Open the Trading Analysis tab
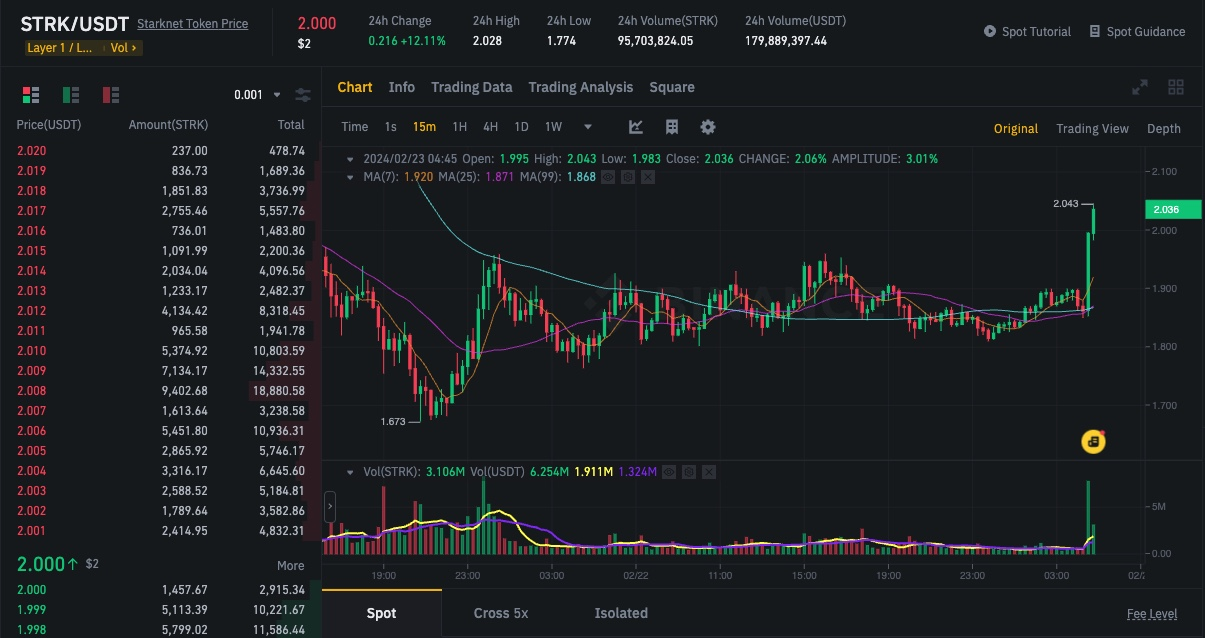The height and width of the screenshot is (638, 1205). (x=581, y=87)
